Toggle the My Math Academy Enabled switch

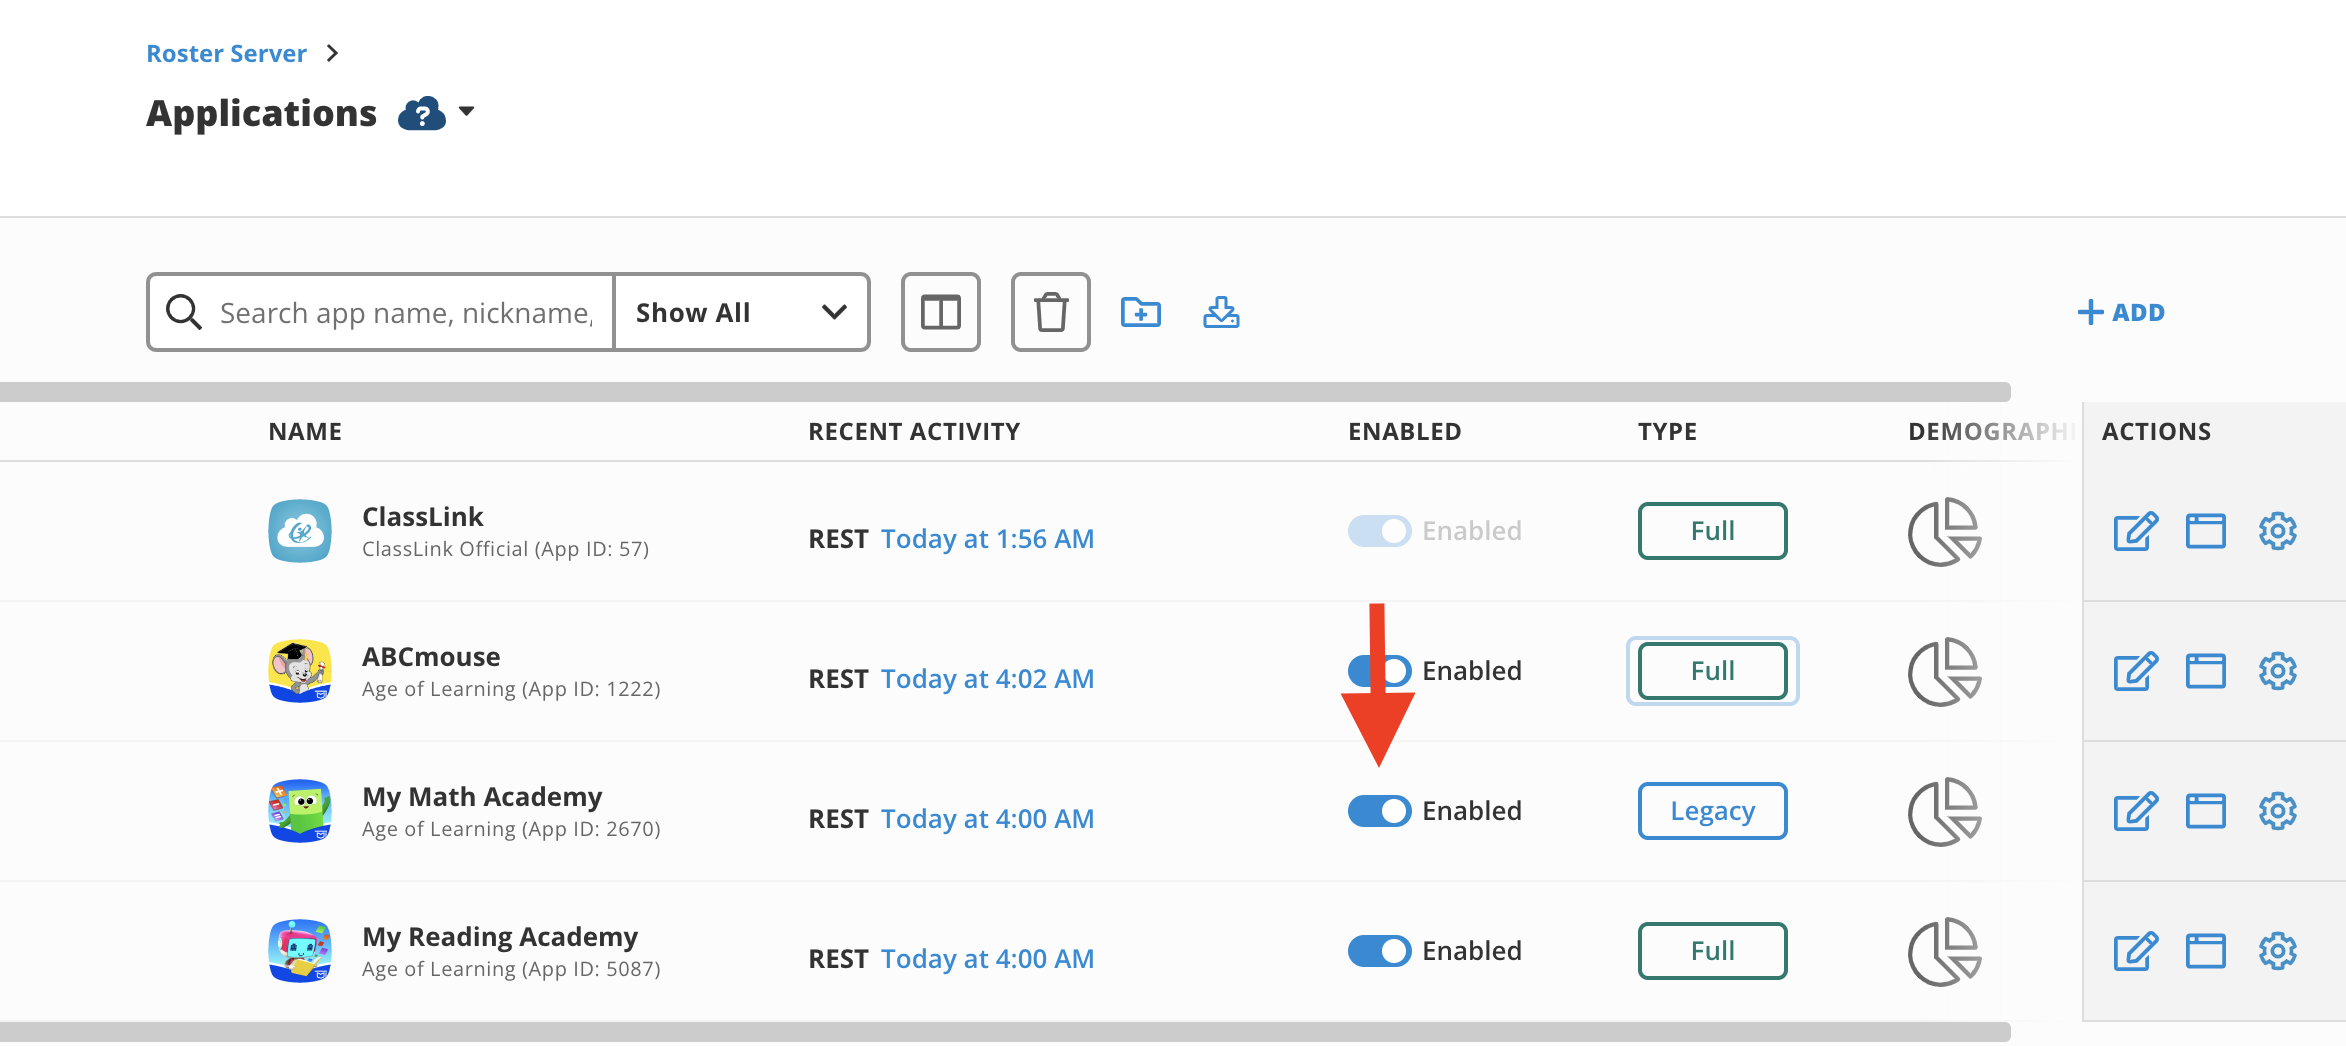point(1379,811)
